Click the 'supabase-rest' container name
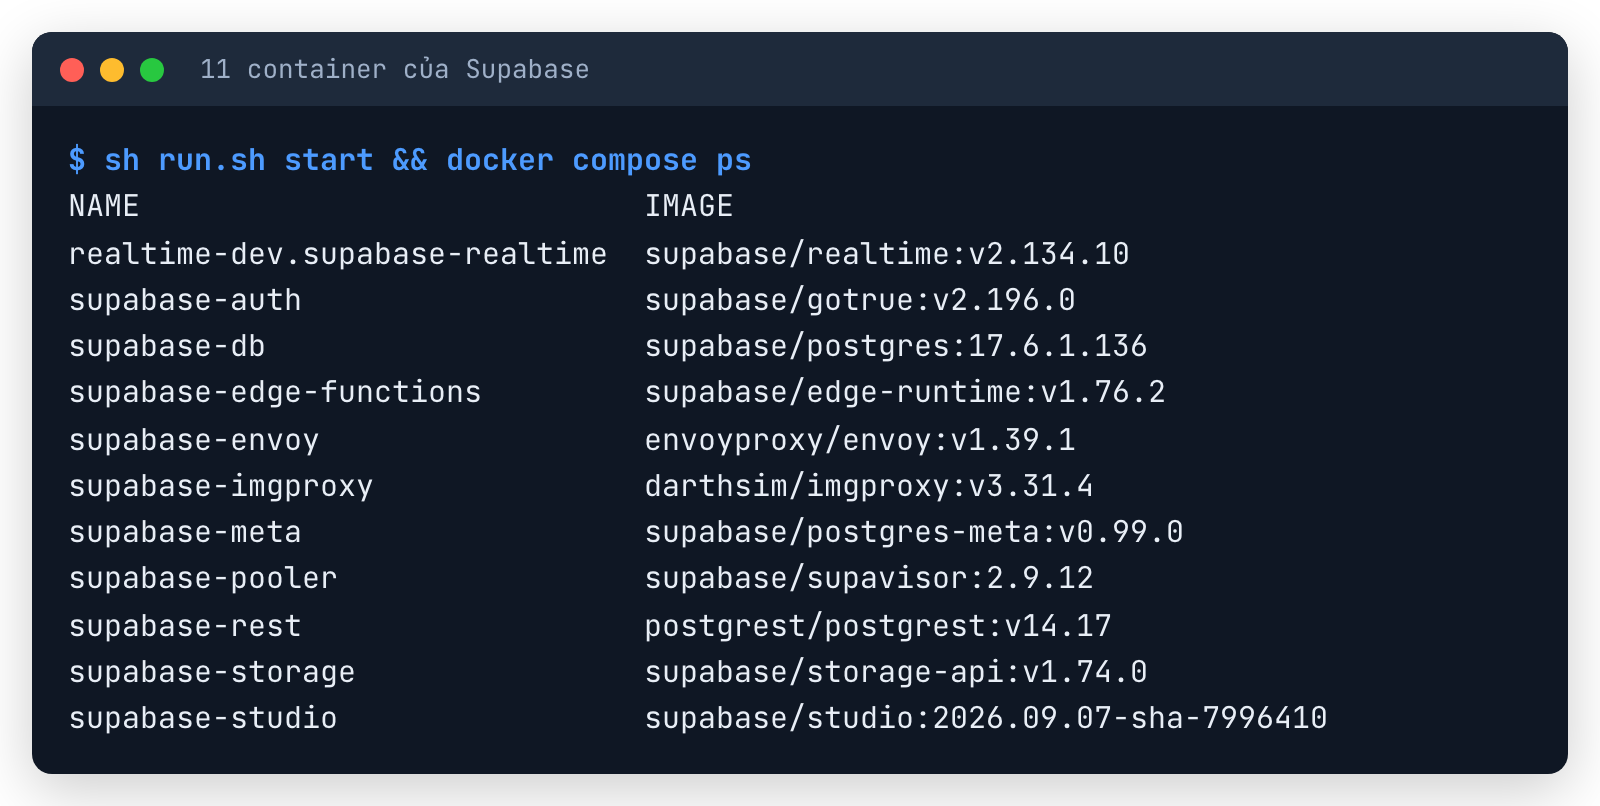 pyautogui.click(x=185, y=626)
